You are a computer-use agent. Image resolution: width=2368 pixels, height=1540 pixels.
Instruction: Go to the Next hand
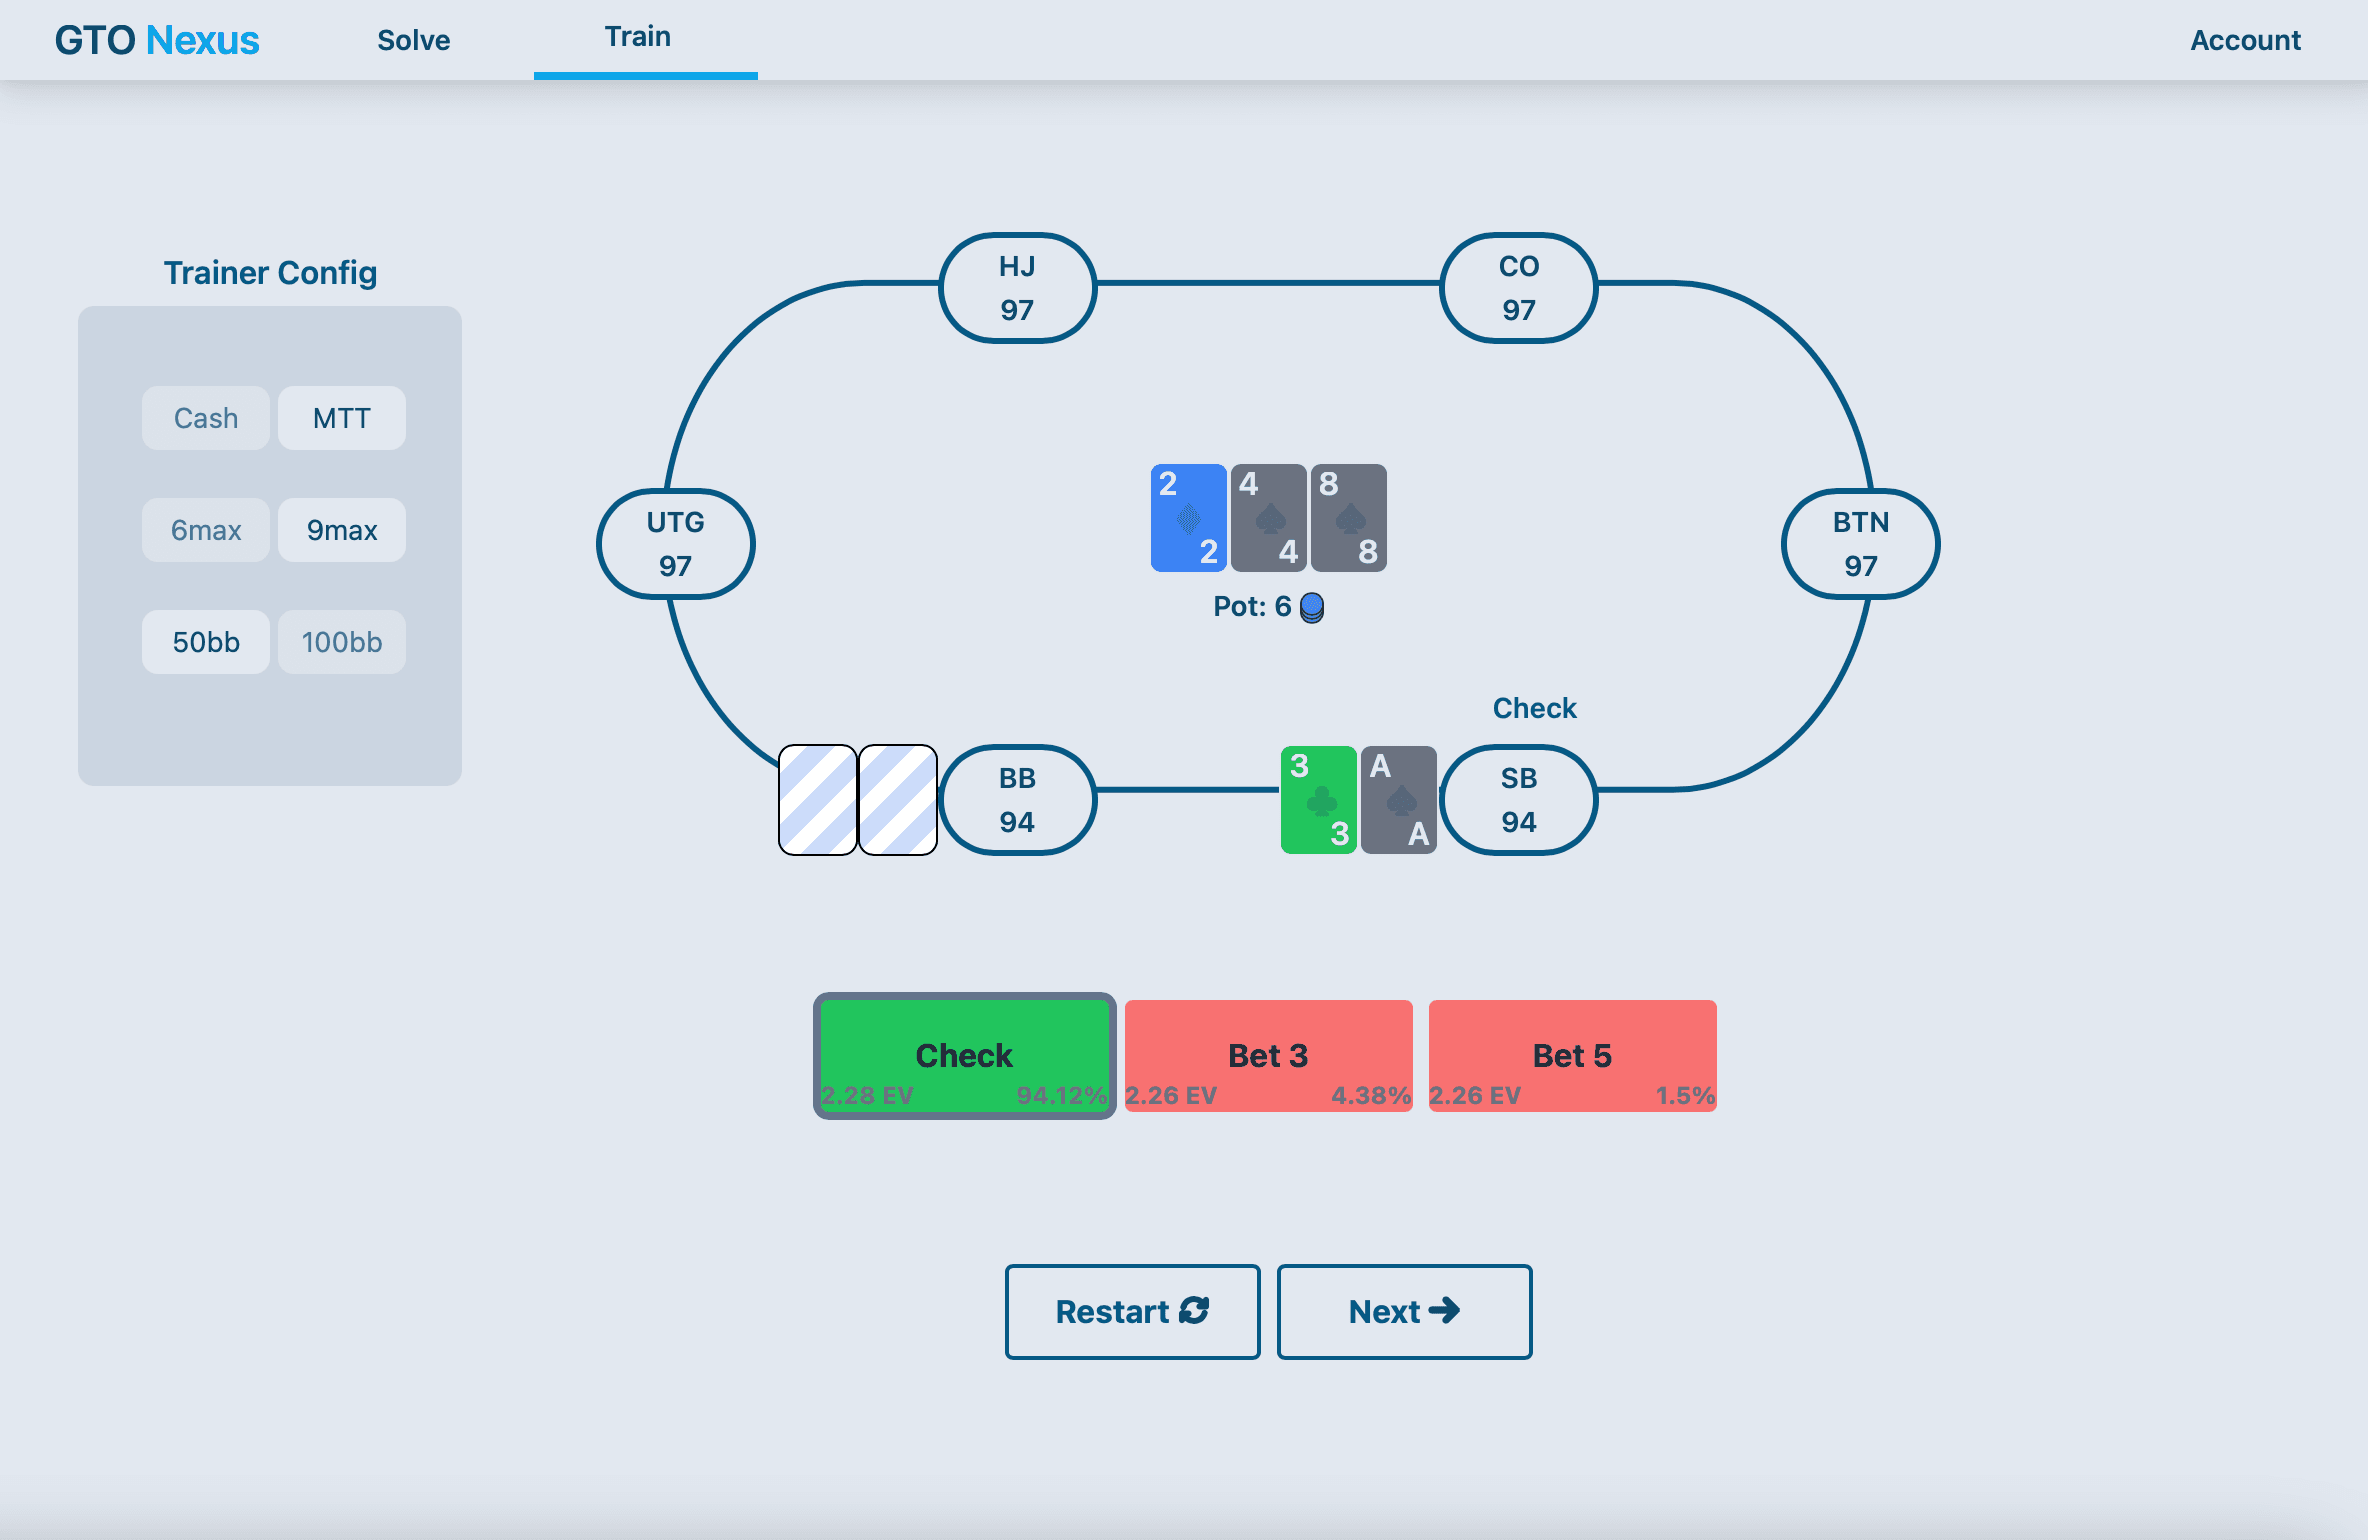tap(1404, 1311)
